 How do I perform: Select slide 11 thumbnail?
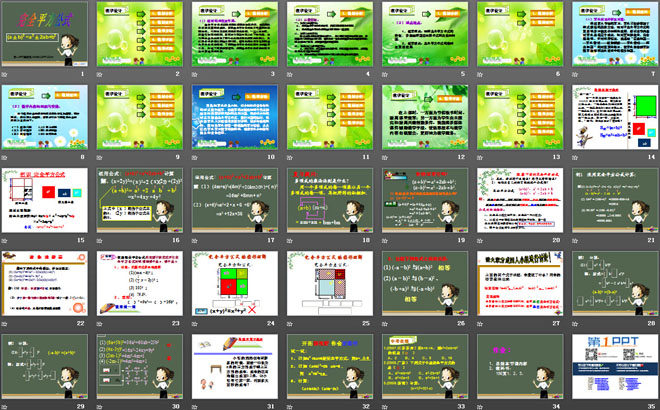330,117
